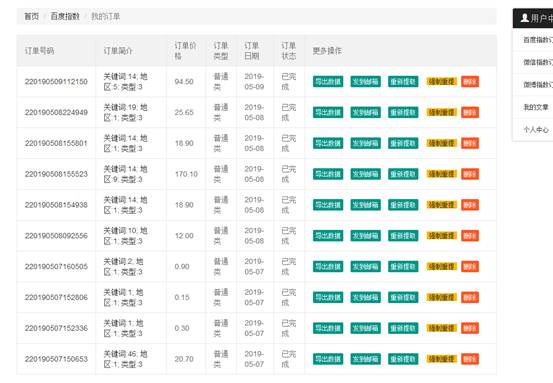Screen dimensions: 553x383
Task: Click the price cell 25.65
Action: click(x=186, y=112)
